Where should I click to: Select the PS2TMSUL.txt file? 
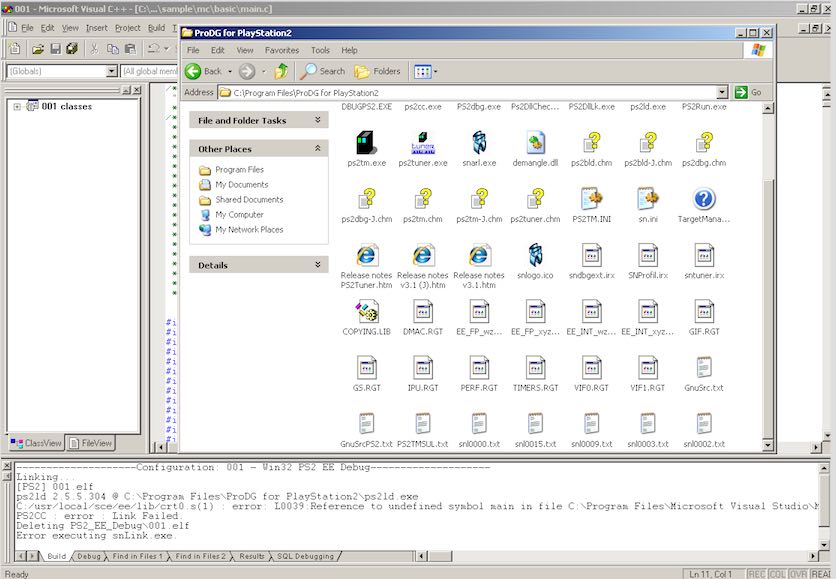[x=423, y=424]
